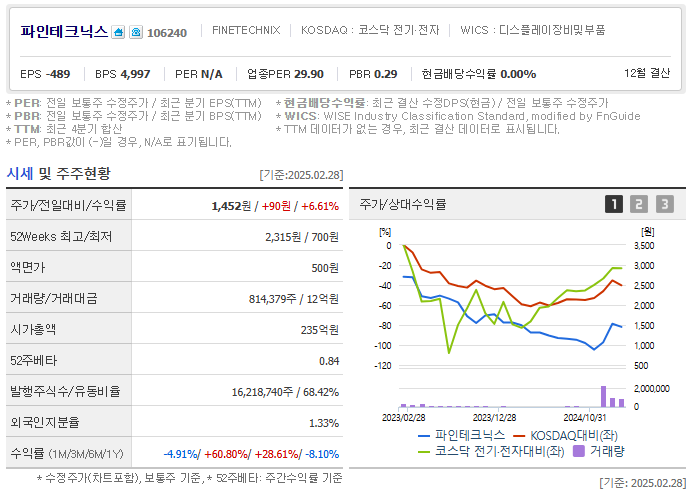The height and width of the screenshot is (491, 689).
Task: Click the 2023/12/28 x-axis date label
Action: [494, 417]
